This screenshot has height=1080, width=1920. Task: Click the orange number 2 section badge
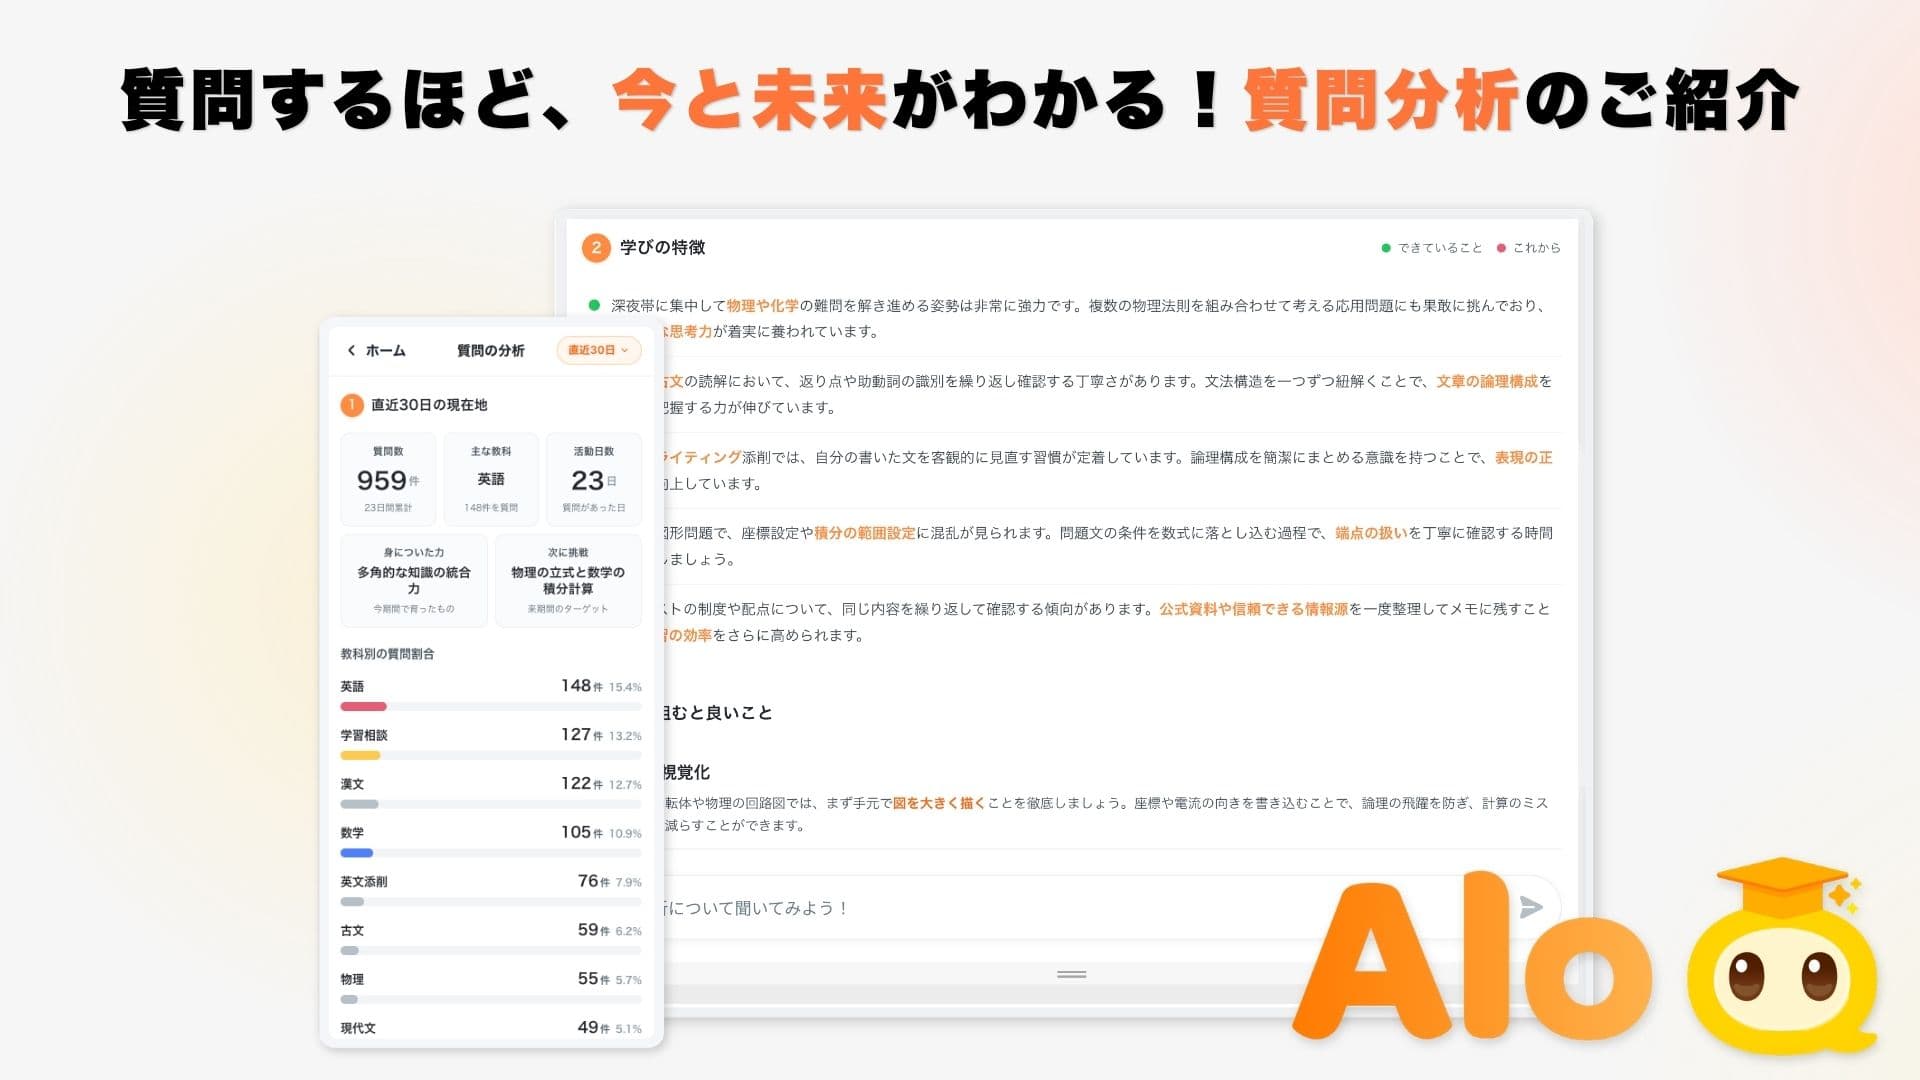pyautogui.click(x=596, y=247)
